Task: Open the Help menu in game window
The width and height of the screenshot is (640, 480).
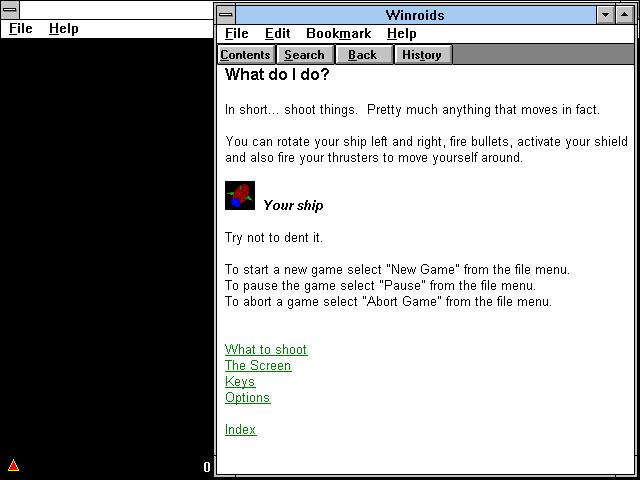Action: coord(63,29)
